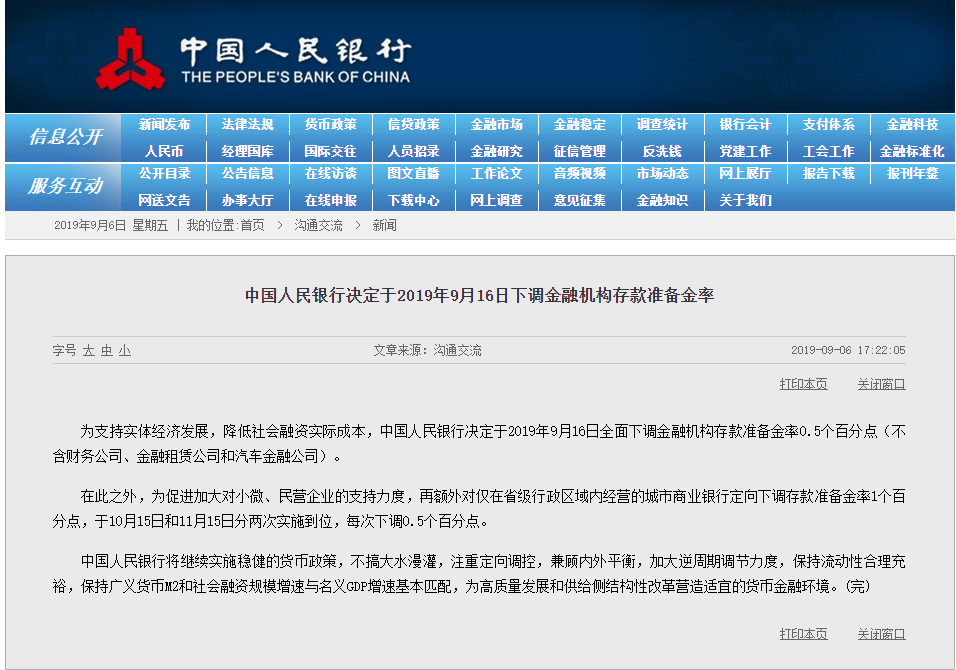Select 调查统计 in the navigation
The height and width of the screenshot is (670, 956).
pos(662,125)
